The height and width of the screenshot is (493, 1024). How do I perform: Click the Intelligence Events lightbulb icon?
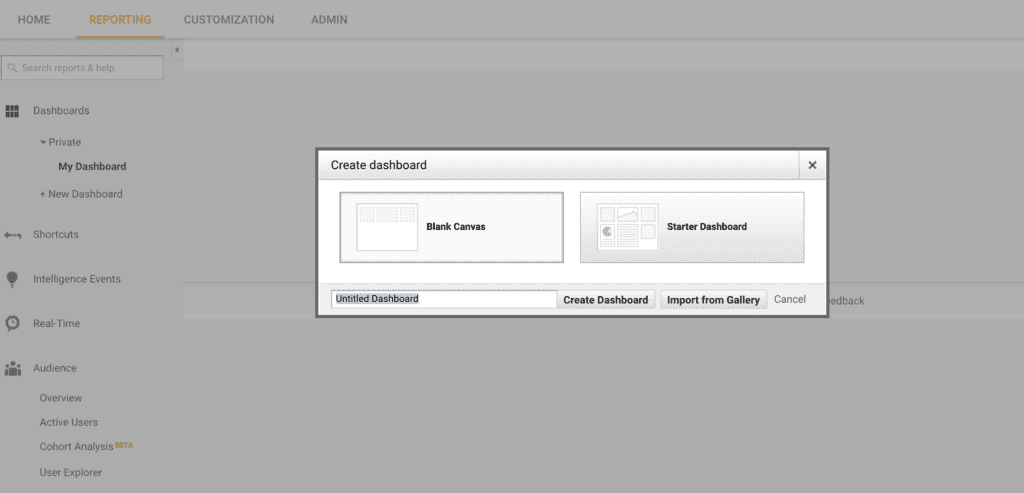[x=12, y=279]
